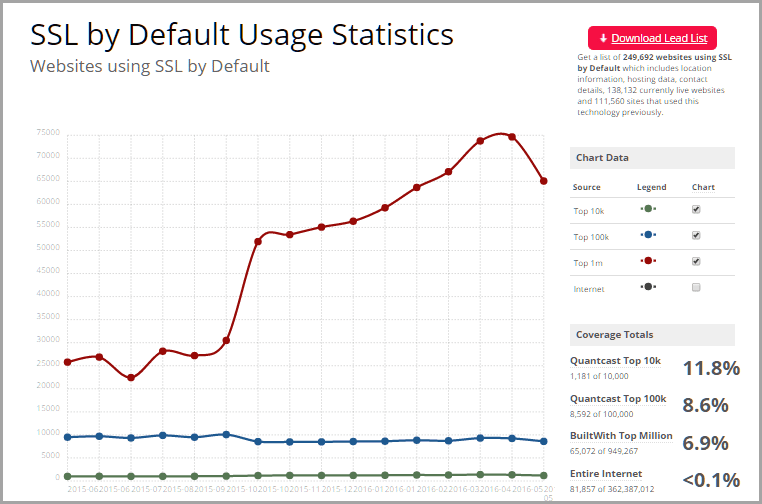Click the <0.1% coverage value
This screenshot has height=504, width=762.
[711, 480]
